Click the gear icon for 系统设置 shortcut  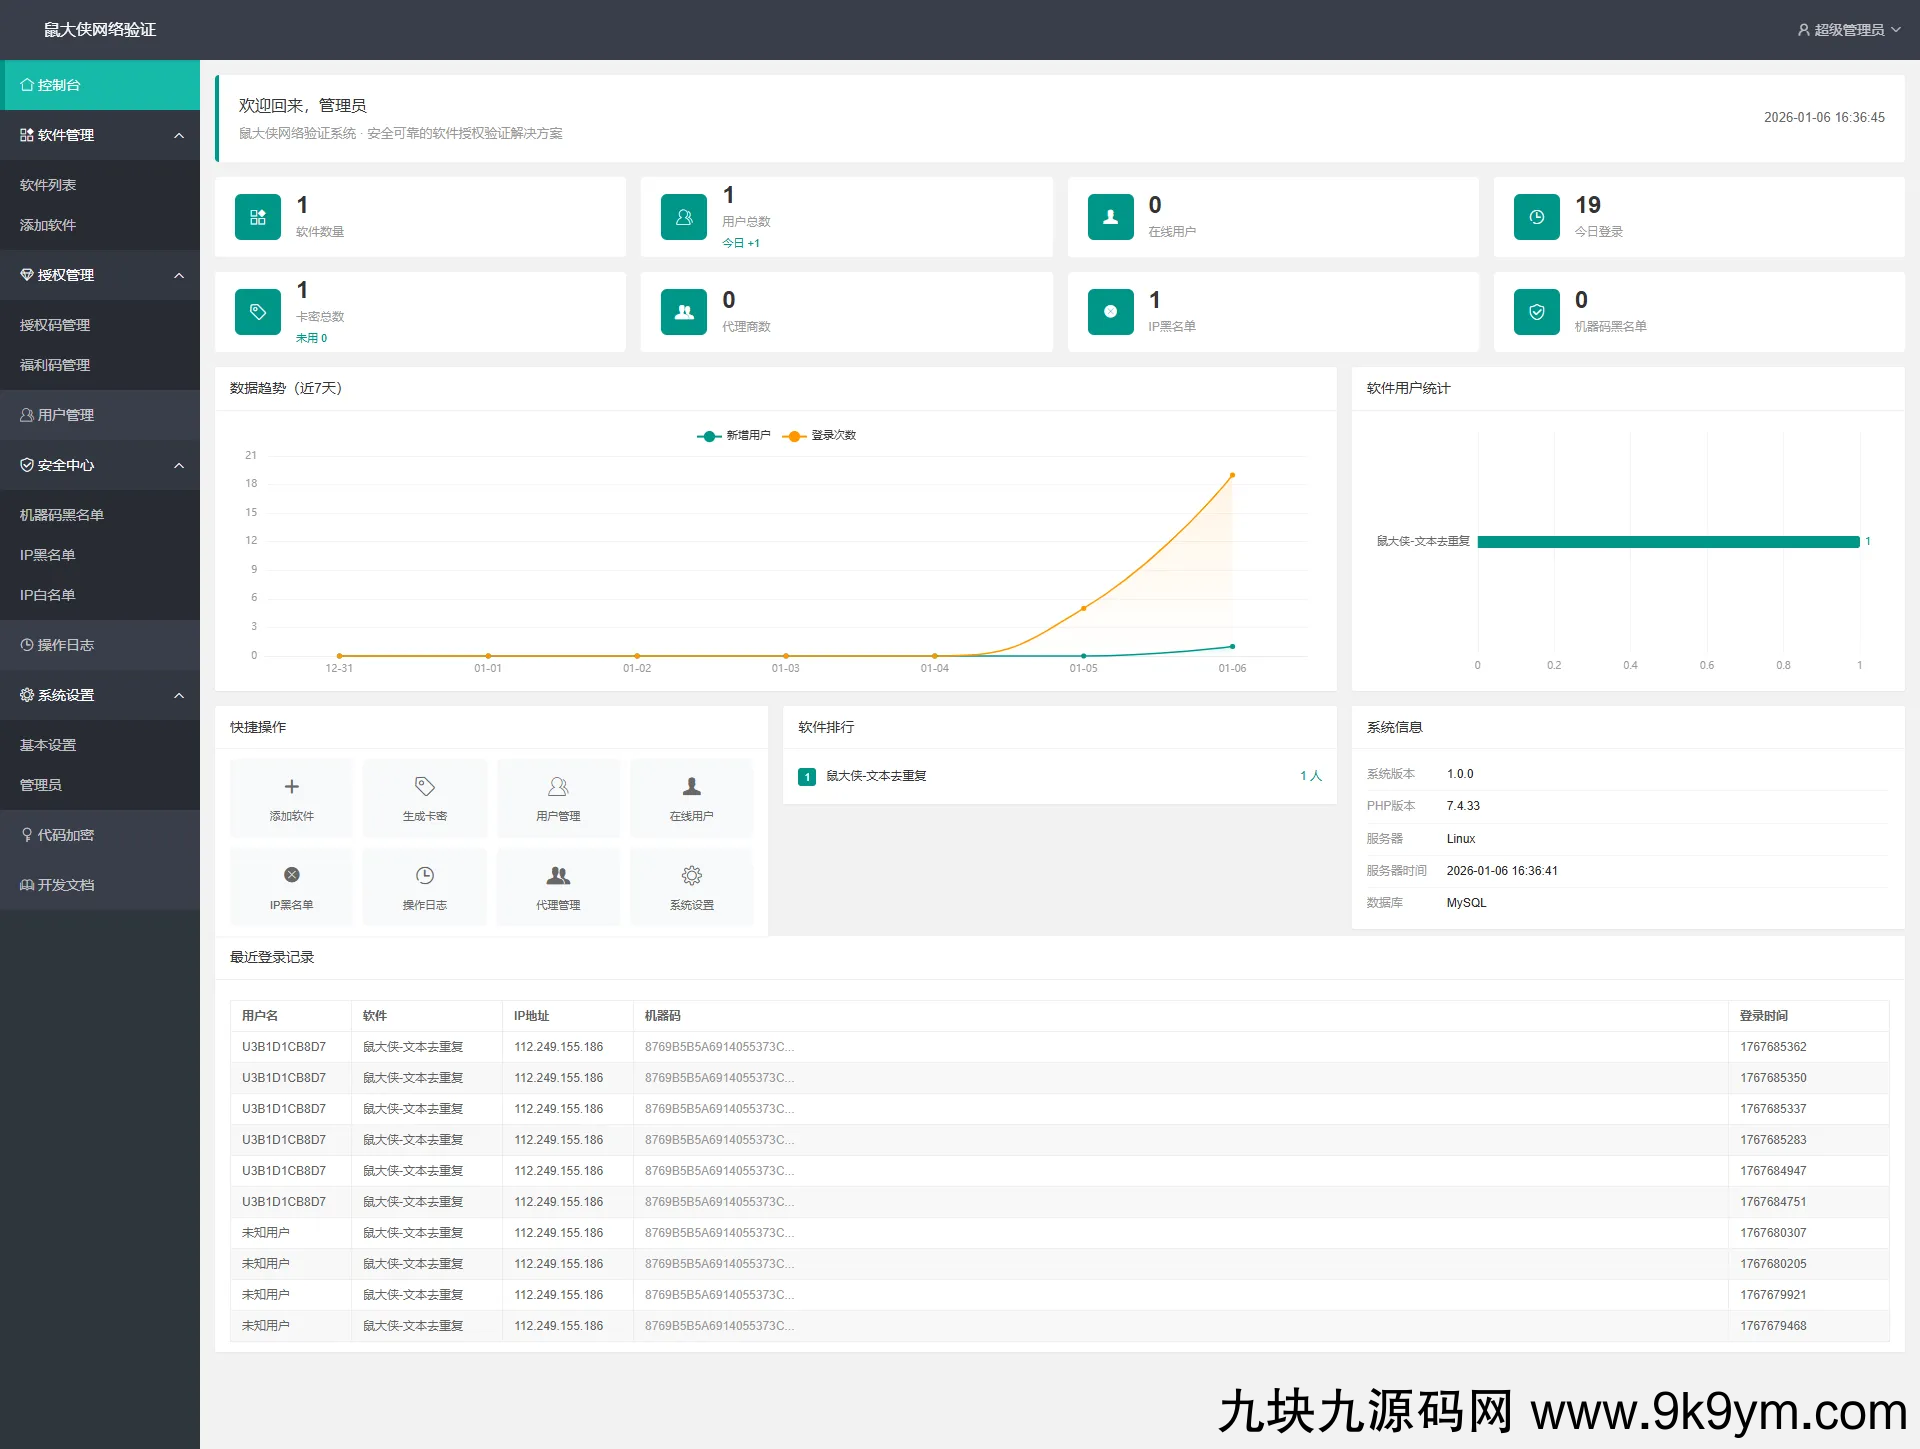click(x=691, y=876)
